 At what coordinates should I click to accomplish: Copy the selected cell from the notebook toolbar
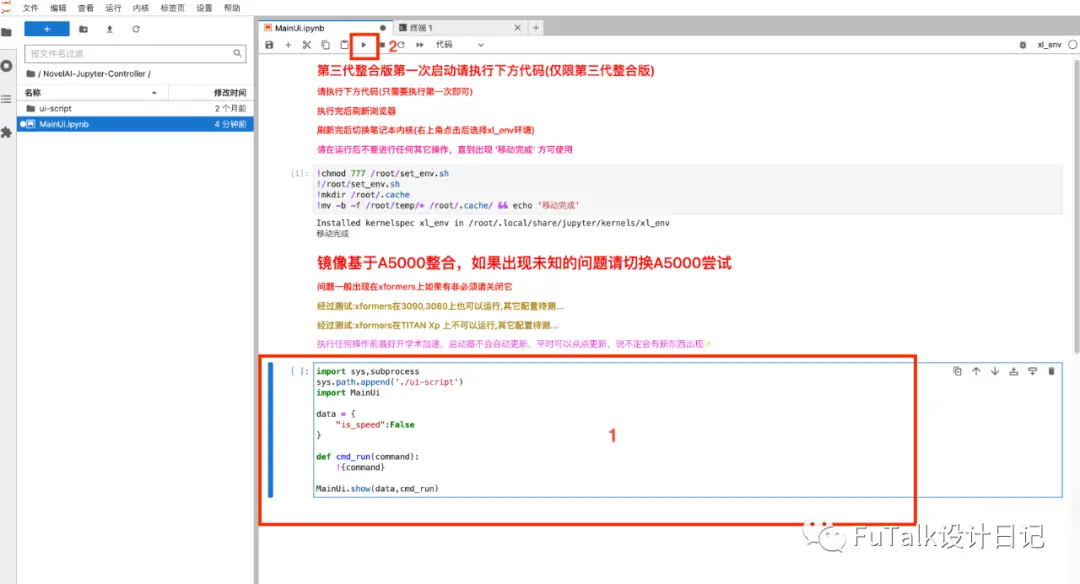[326, 45]
